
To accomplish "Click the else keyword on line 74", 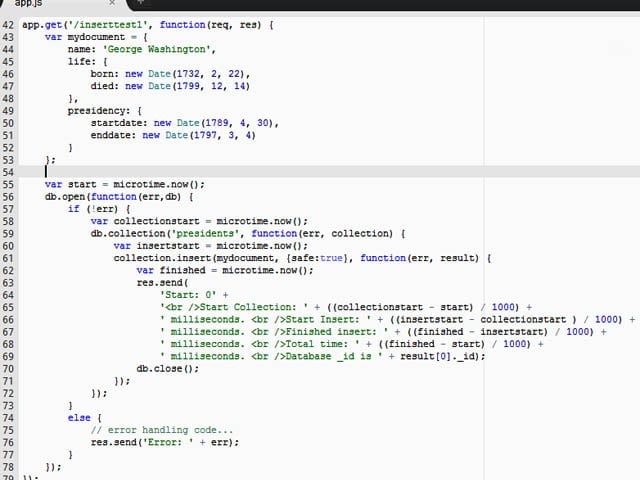I will coord(79,418).
